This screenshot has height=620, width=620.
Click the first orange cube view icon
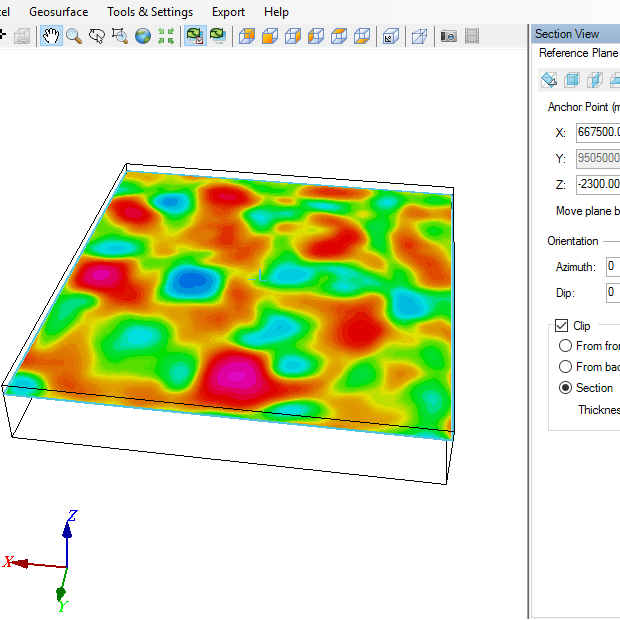point(245,36)
